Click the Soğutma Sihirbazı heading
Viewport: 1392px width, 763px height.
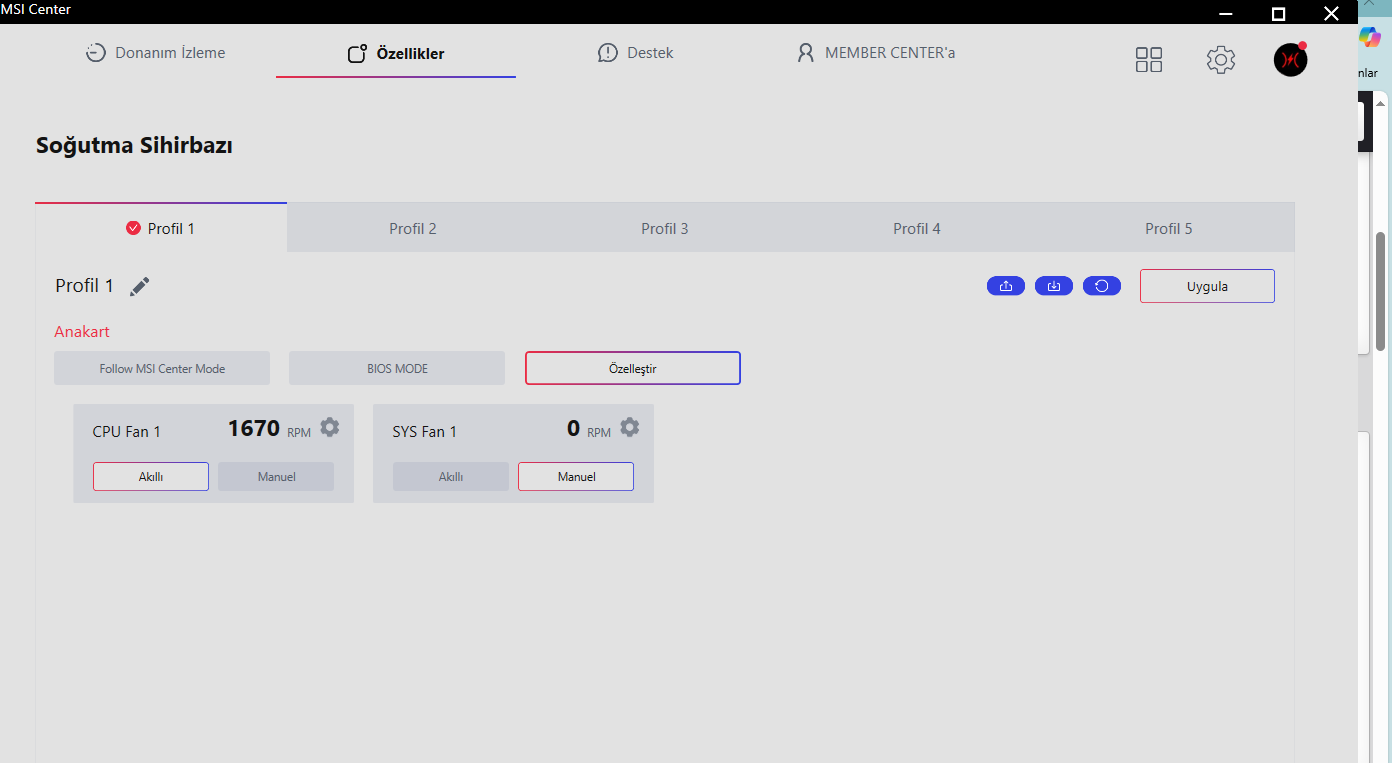[x=134, y=145]
